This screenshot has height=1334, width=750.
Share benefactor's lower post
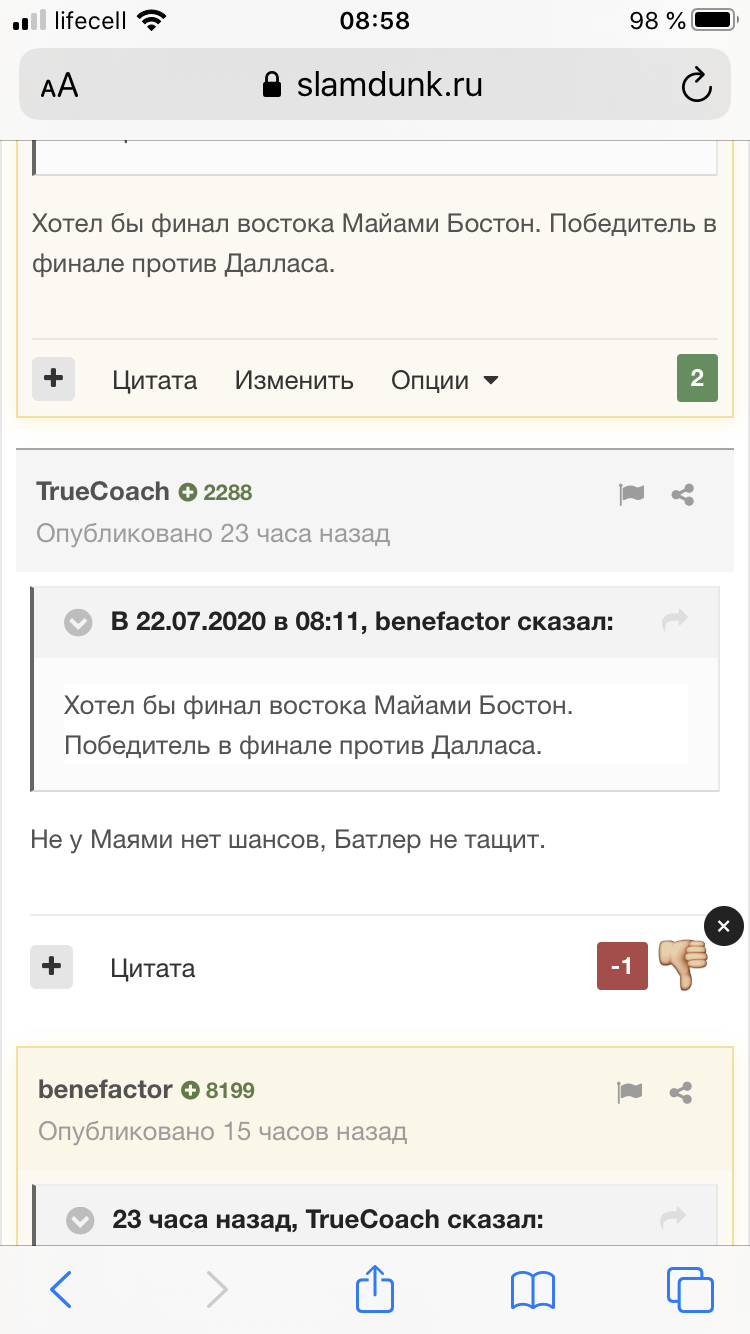pos(681,1092)
